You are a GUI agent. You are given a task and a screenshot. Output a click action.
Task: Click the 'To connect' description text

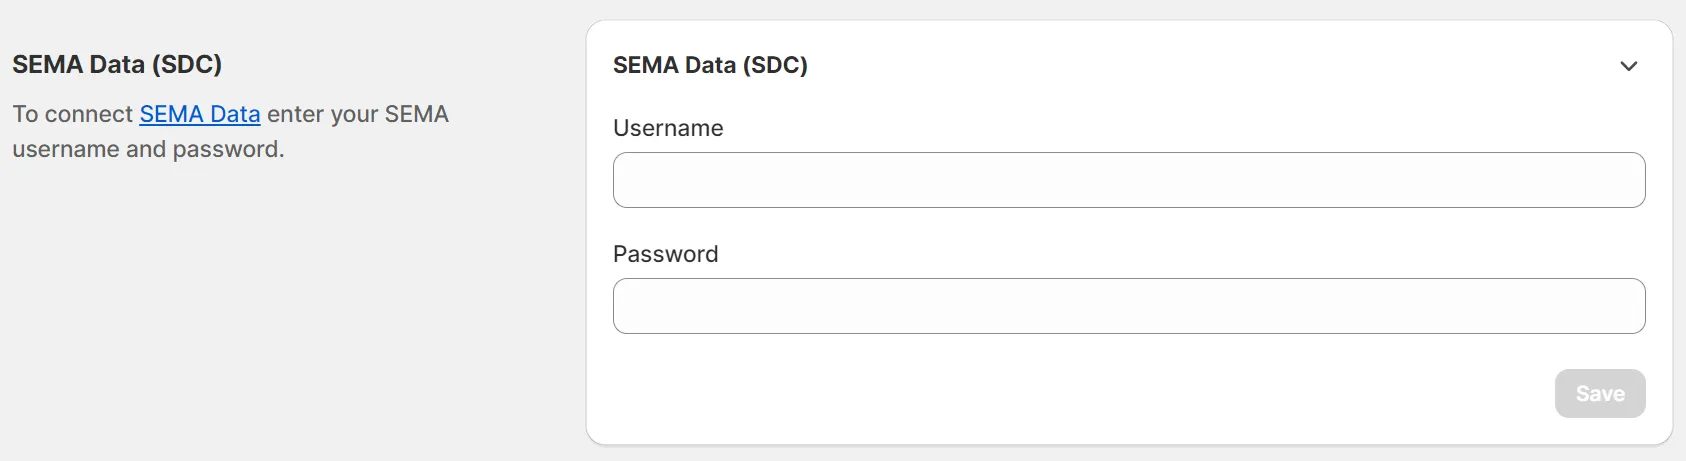coord(72,114)
